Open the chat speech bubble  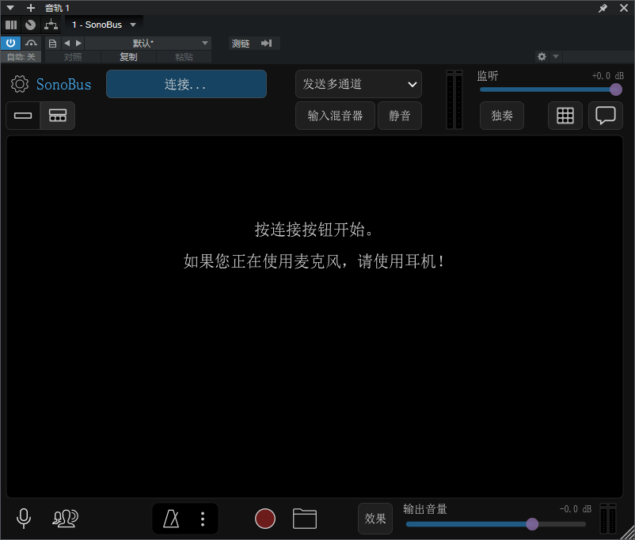click(605, 115)
